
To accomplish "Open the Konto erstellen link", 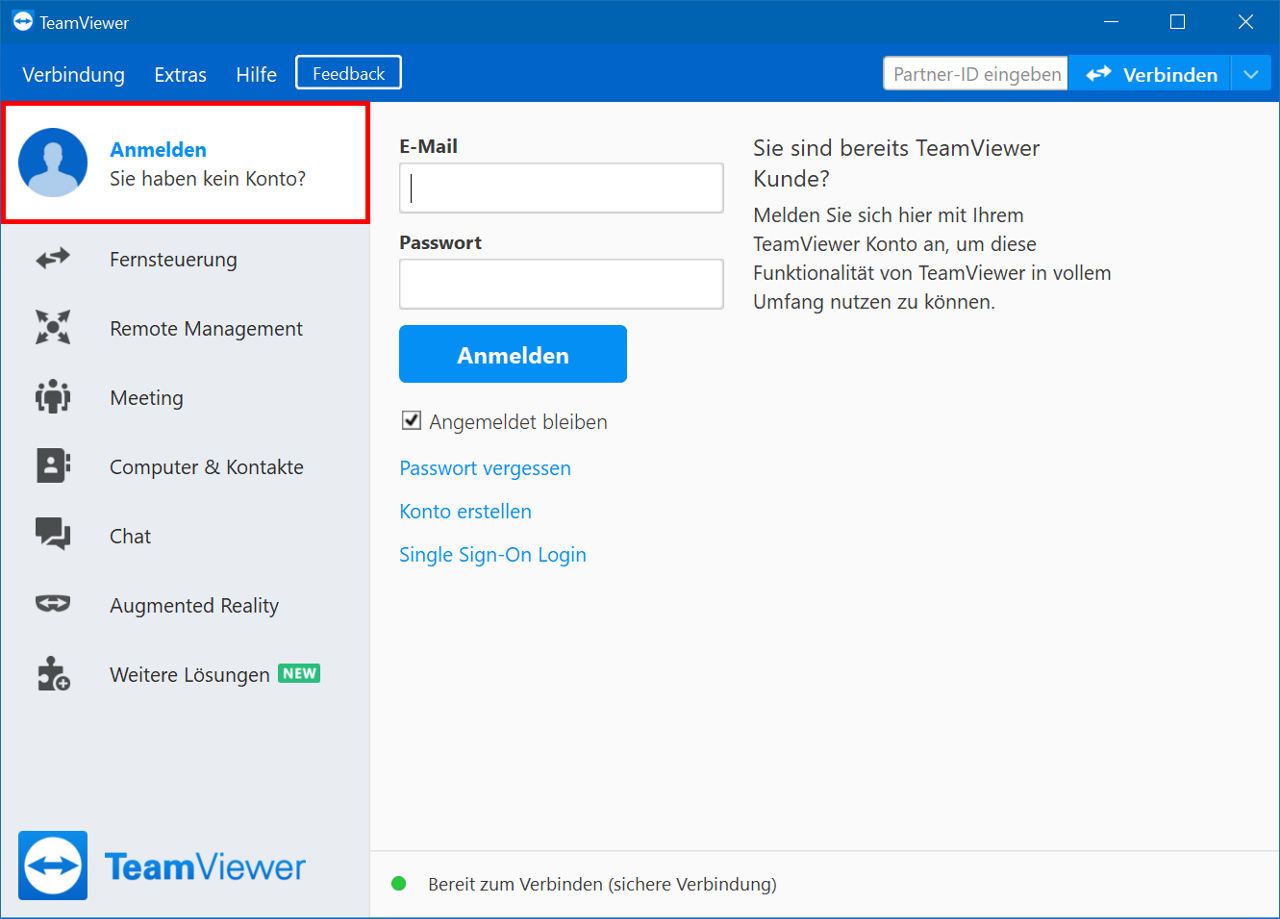I will point(465,511).
